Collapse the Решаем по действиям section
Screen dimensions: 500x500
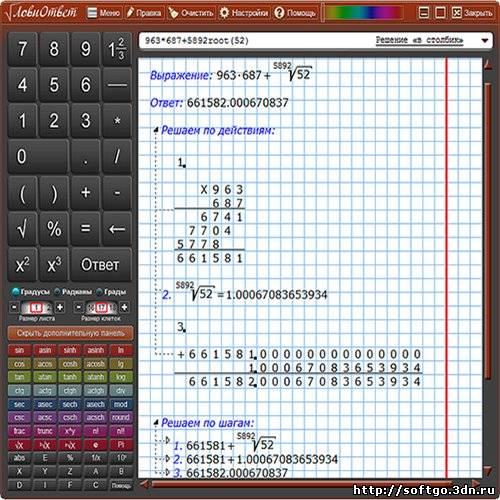pos(156,130)
